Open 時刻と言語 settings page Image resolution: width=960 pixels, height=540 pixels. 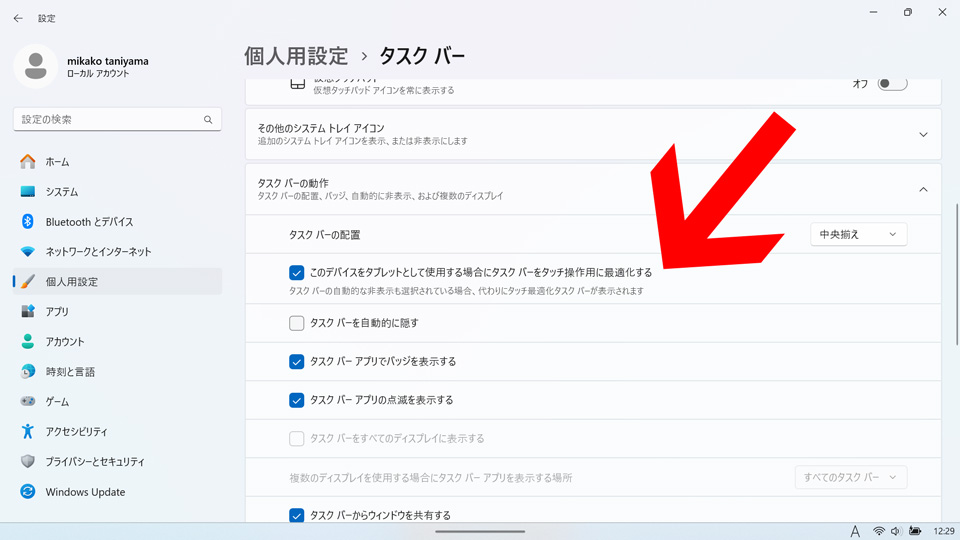point(118,372)
